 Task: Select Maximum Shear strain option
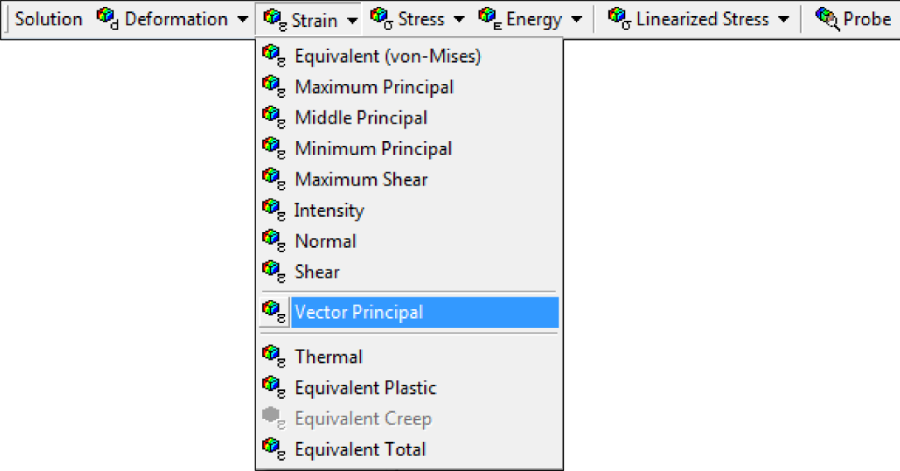[361, 180]
